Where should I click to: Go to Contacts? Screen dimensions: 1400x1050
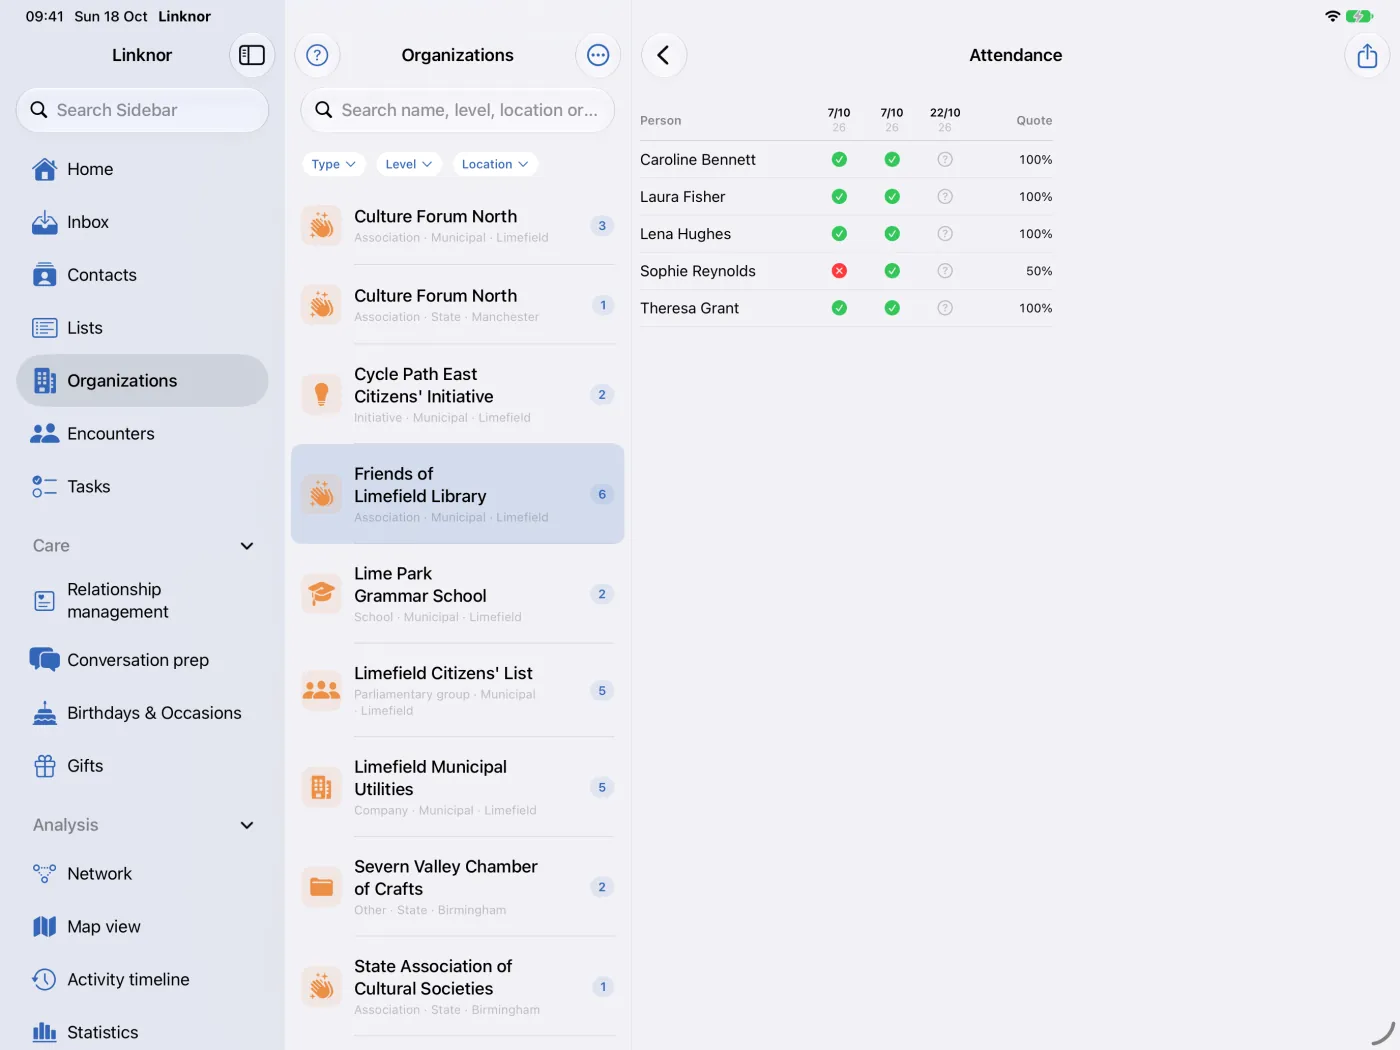tap(142, 275)
